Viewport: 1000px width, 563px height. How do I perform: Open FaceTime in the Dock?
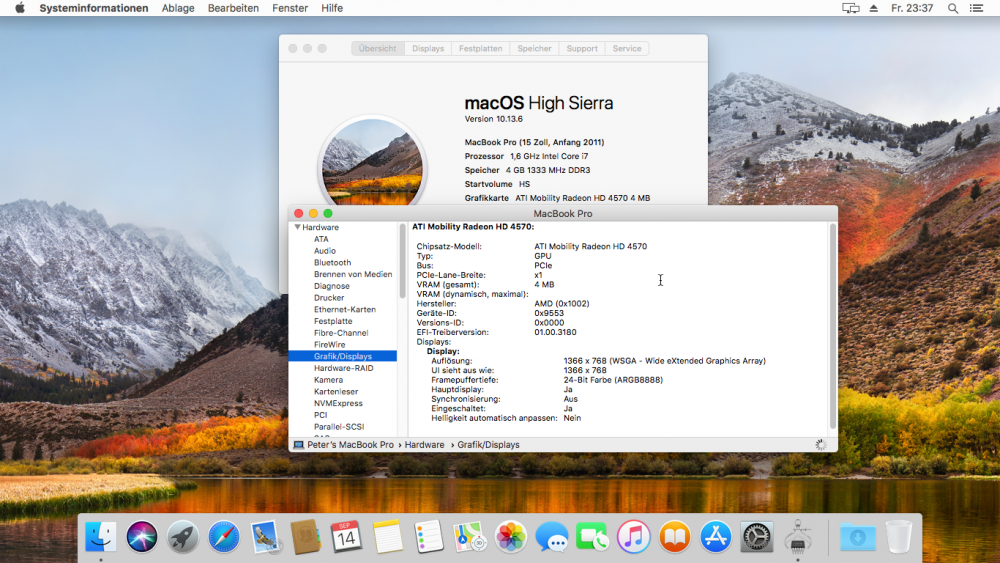click(592, 537)
